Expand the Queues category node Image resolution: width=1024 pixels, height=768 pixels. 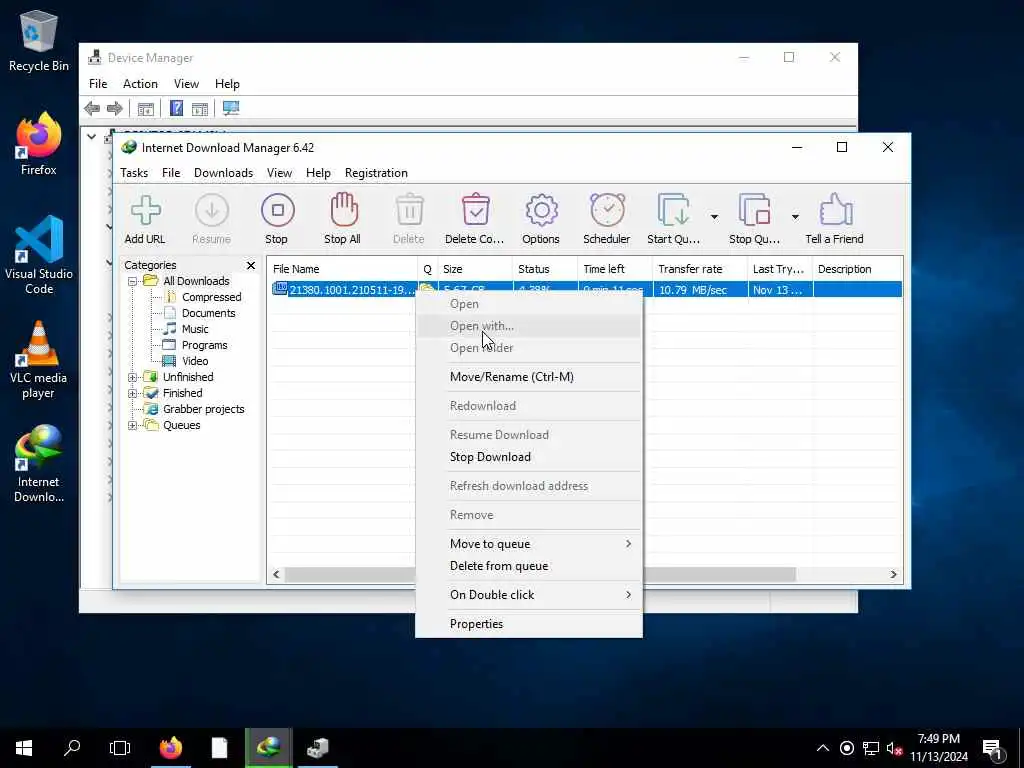(x=133, y=426)
